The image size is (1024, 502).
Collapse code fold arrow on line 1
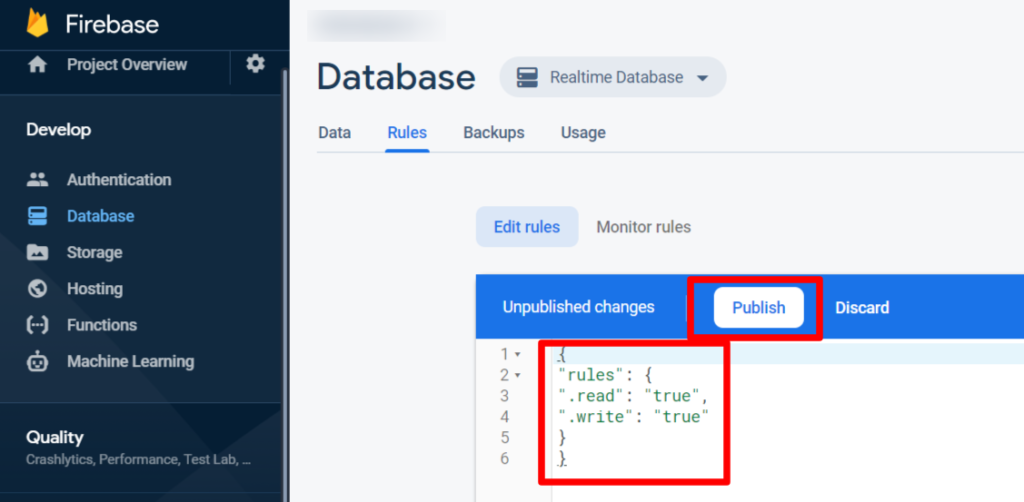point(518,354)
